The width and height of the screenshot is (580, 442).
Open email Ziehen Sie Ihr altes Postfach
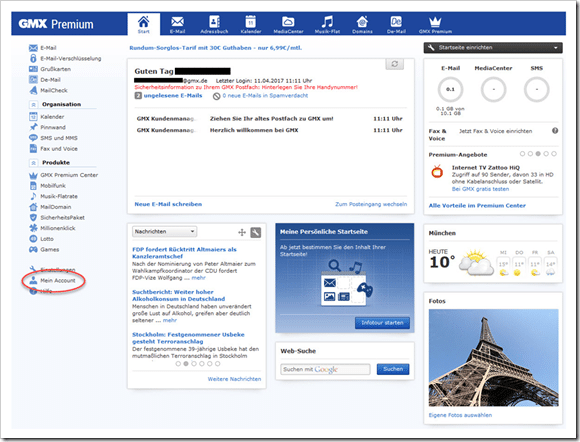269,119
